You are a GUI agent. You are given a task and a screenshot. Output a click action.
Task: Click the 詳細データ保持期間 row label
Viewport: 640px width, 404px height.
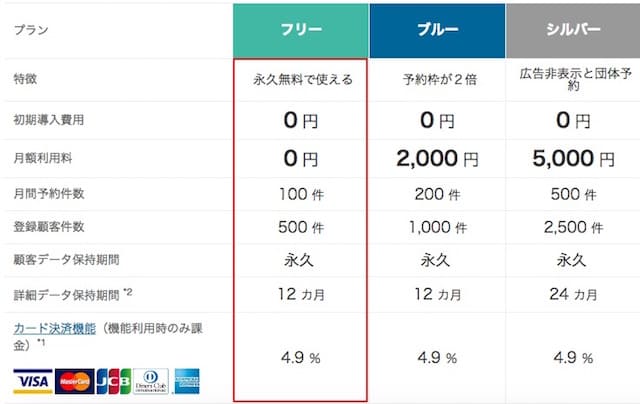(x=67, y=295)
